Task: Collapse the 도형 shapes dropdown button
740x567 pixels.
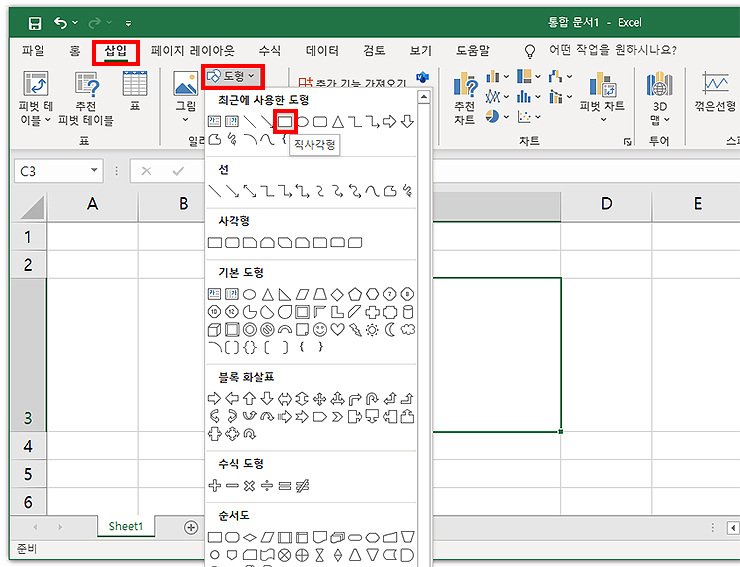Action: (x=233, y=76)
